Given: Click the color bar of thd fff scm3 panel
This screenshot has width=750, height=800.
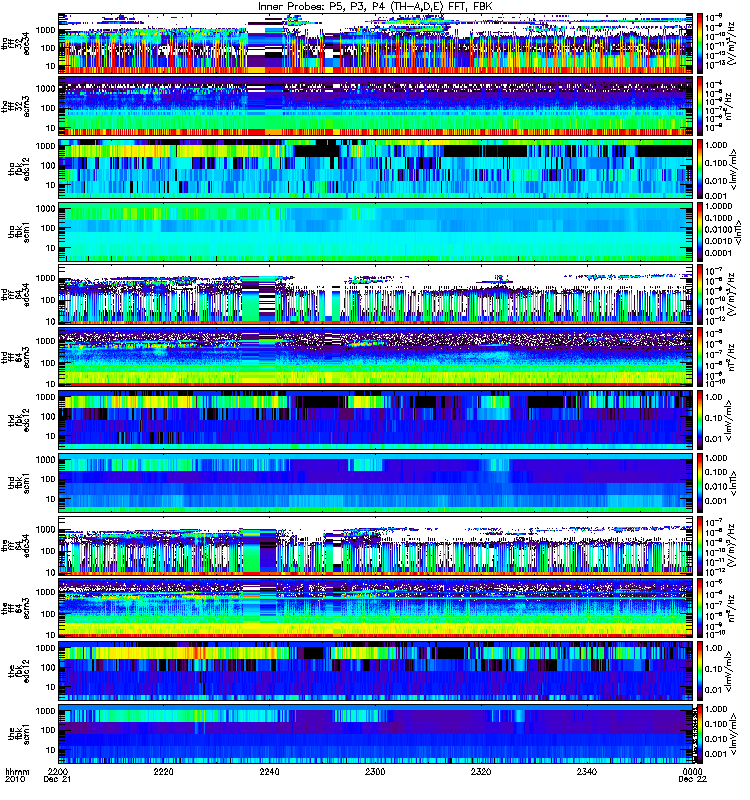Looking at the screenshot, I should 700,357.
